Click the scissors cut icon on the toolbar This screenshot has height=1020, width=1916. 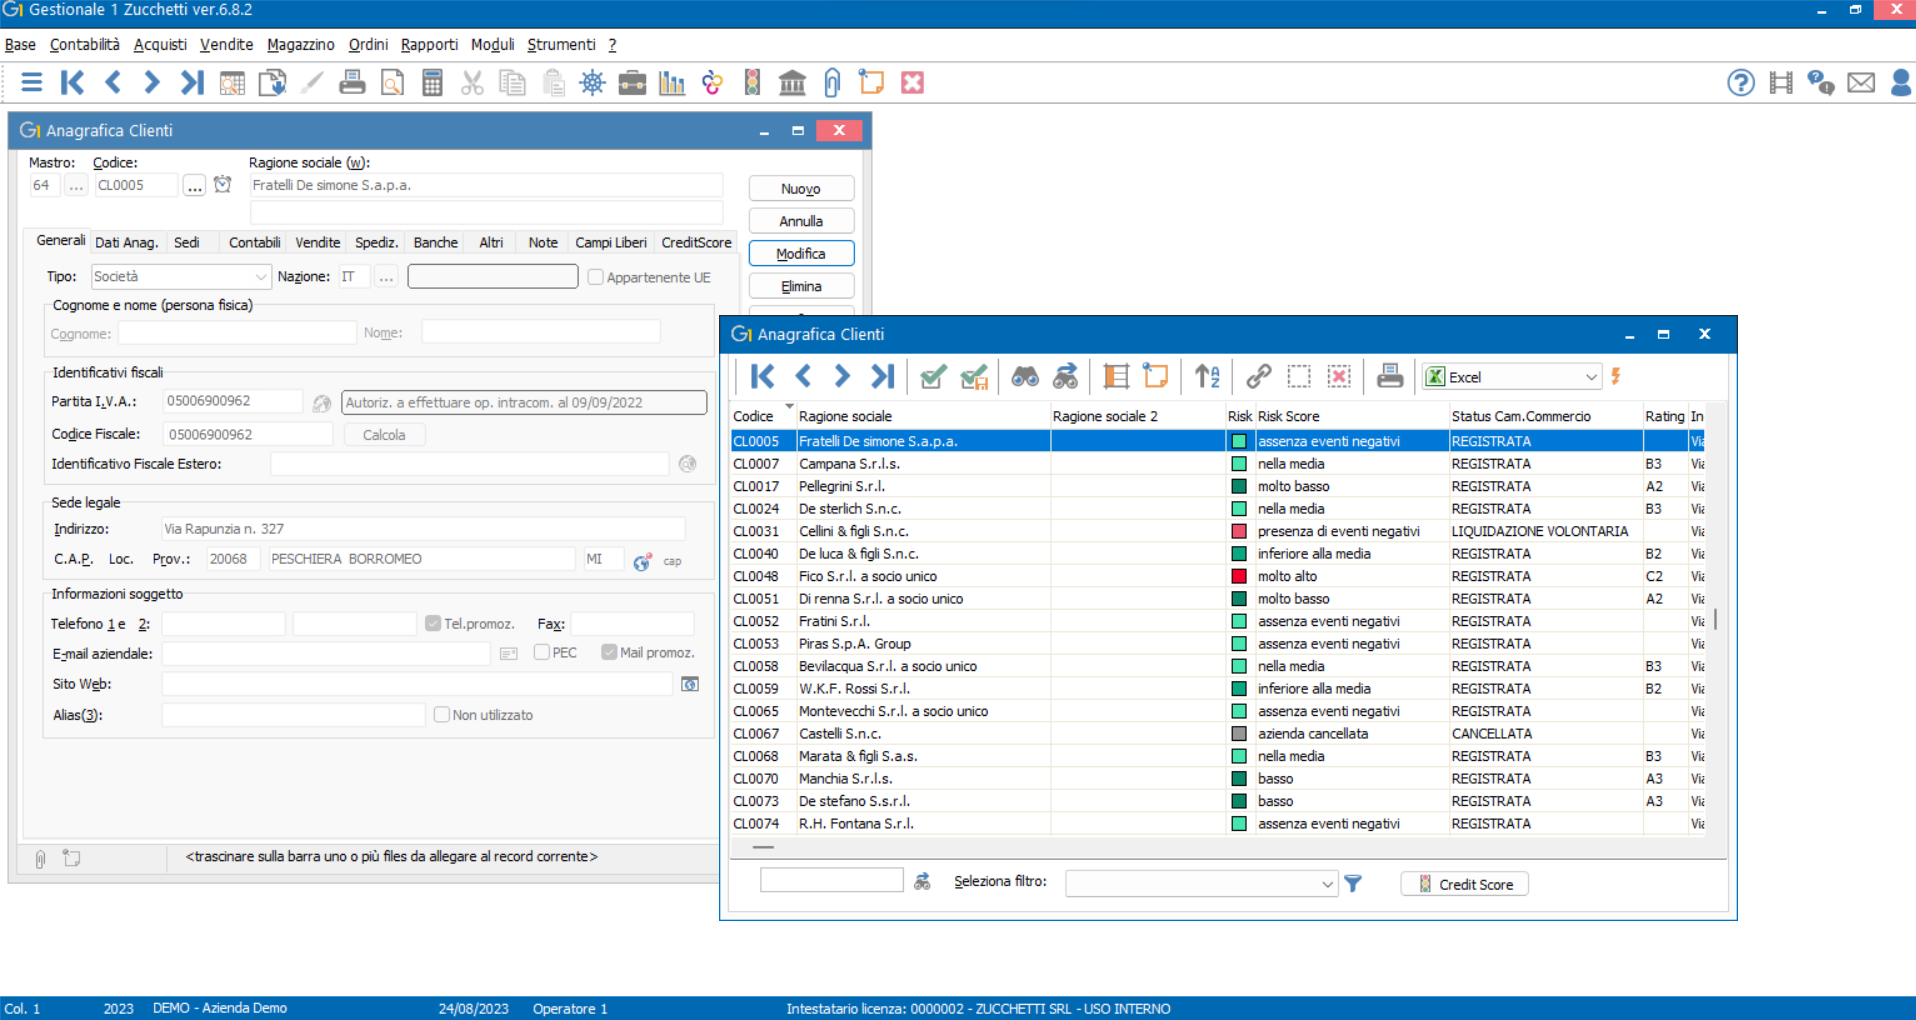click(x=472, y=82)
